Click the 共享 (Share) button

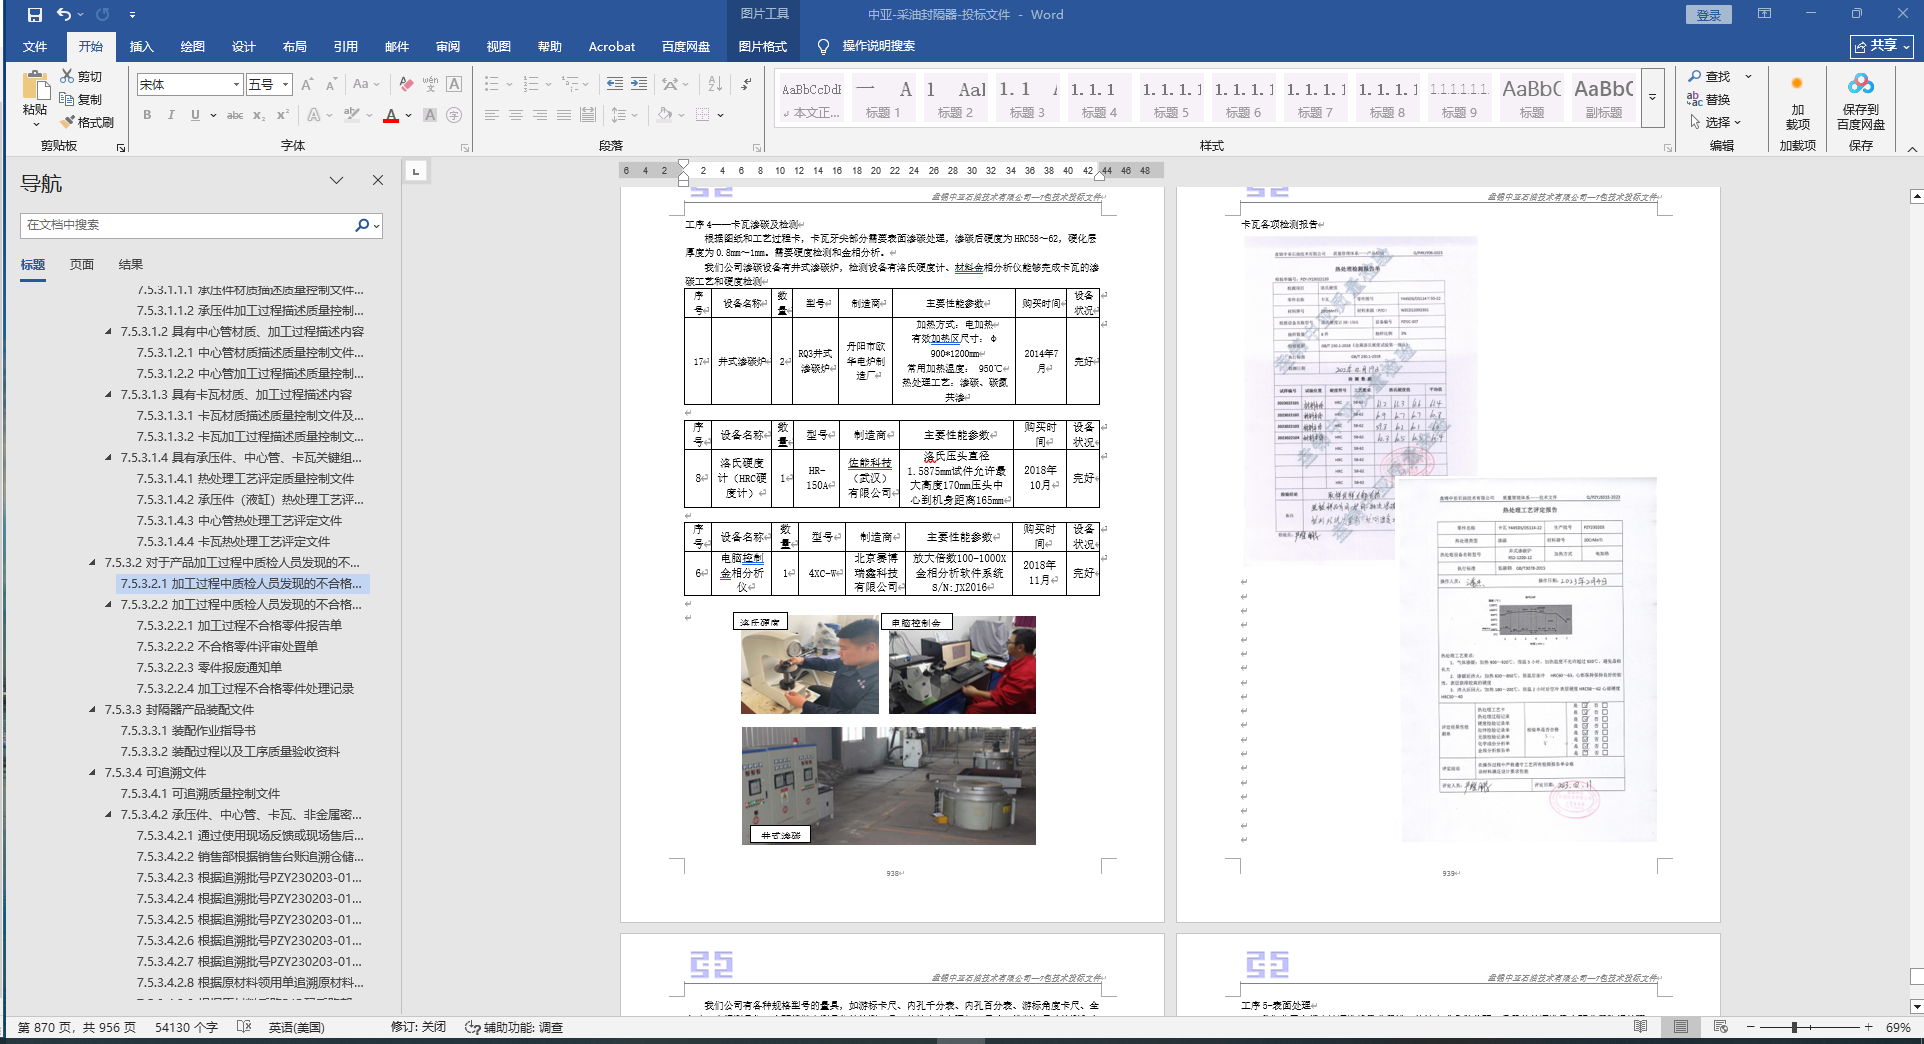coord(1881,46)
